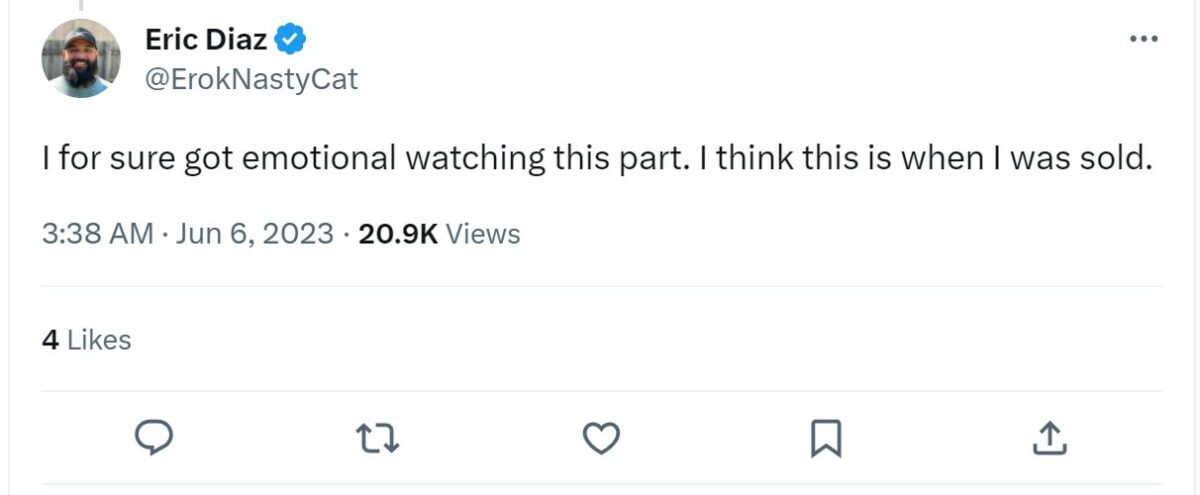This screenshot has height=495, width=1200.
Task: Visit the @ErokNastyCat handle link
Action: point(251,80)
